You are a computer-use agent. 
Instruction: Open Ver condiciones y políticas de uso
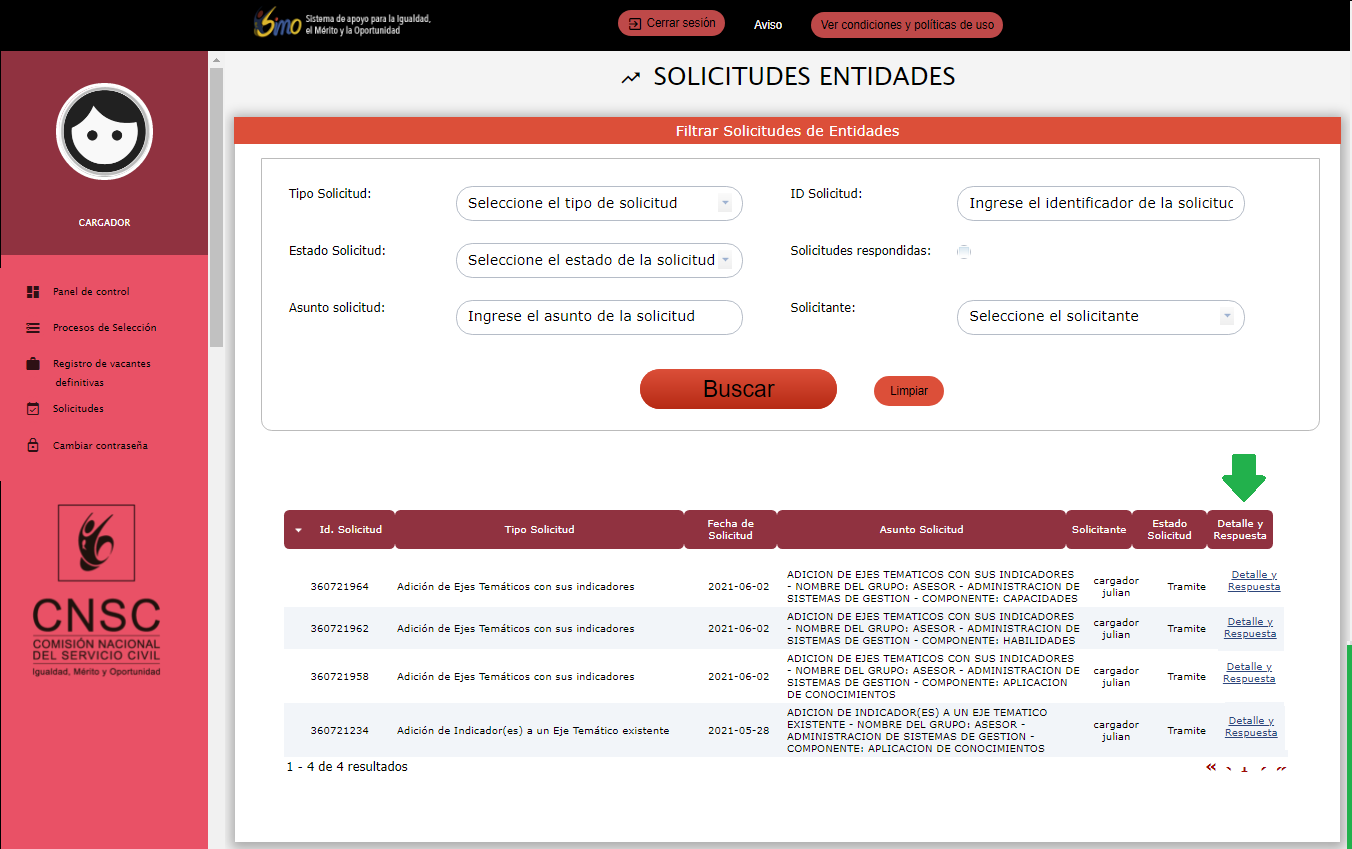point(906,25)
